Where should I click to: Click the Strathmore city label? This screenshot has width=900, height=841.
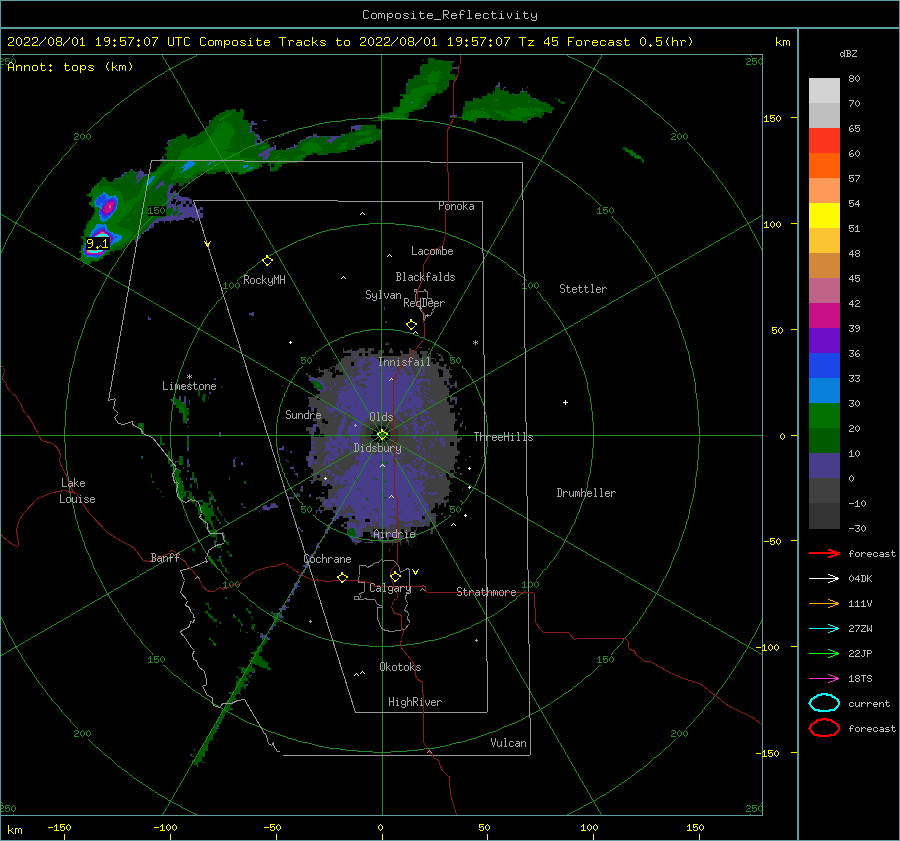point(486,592)
